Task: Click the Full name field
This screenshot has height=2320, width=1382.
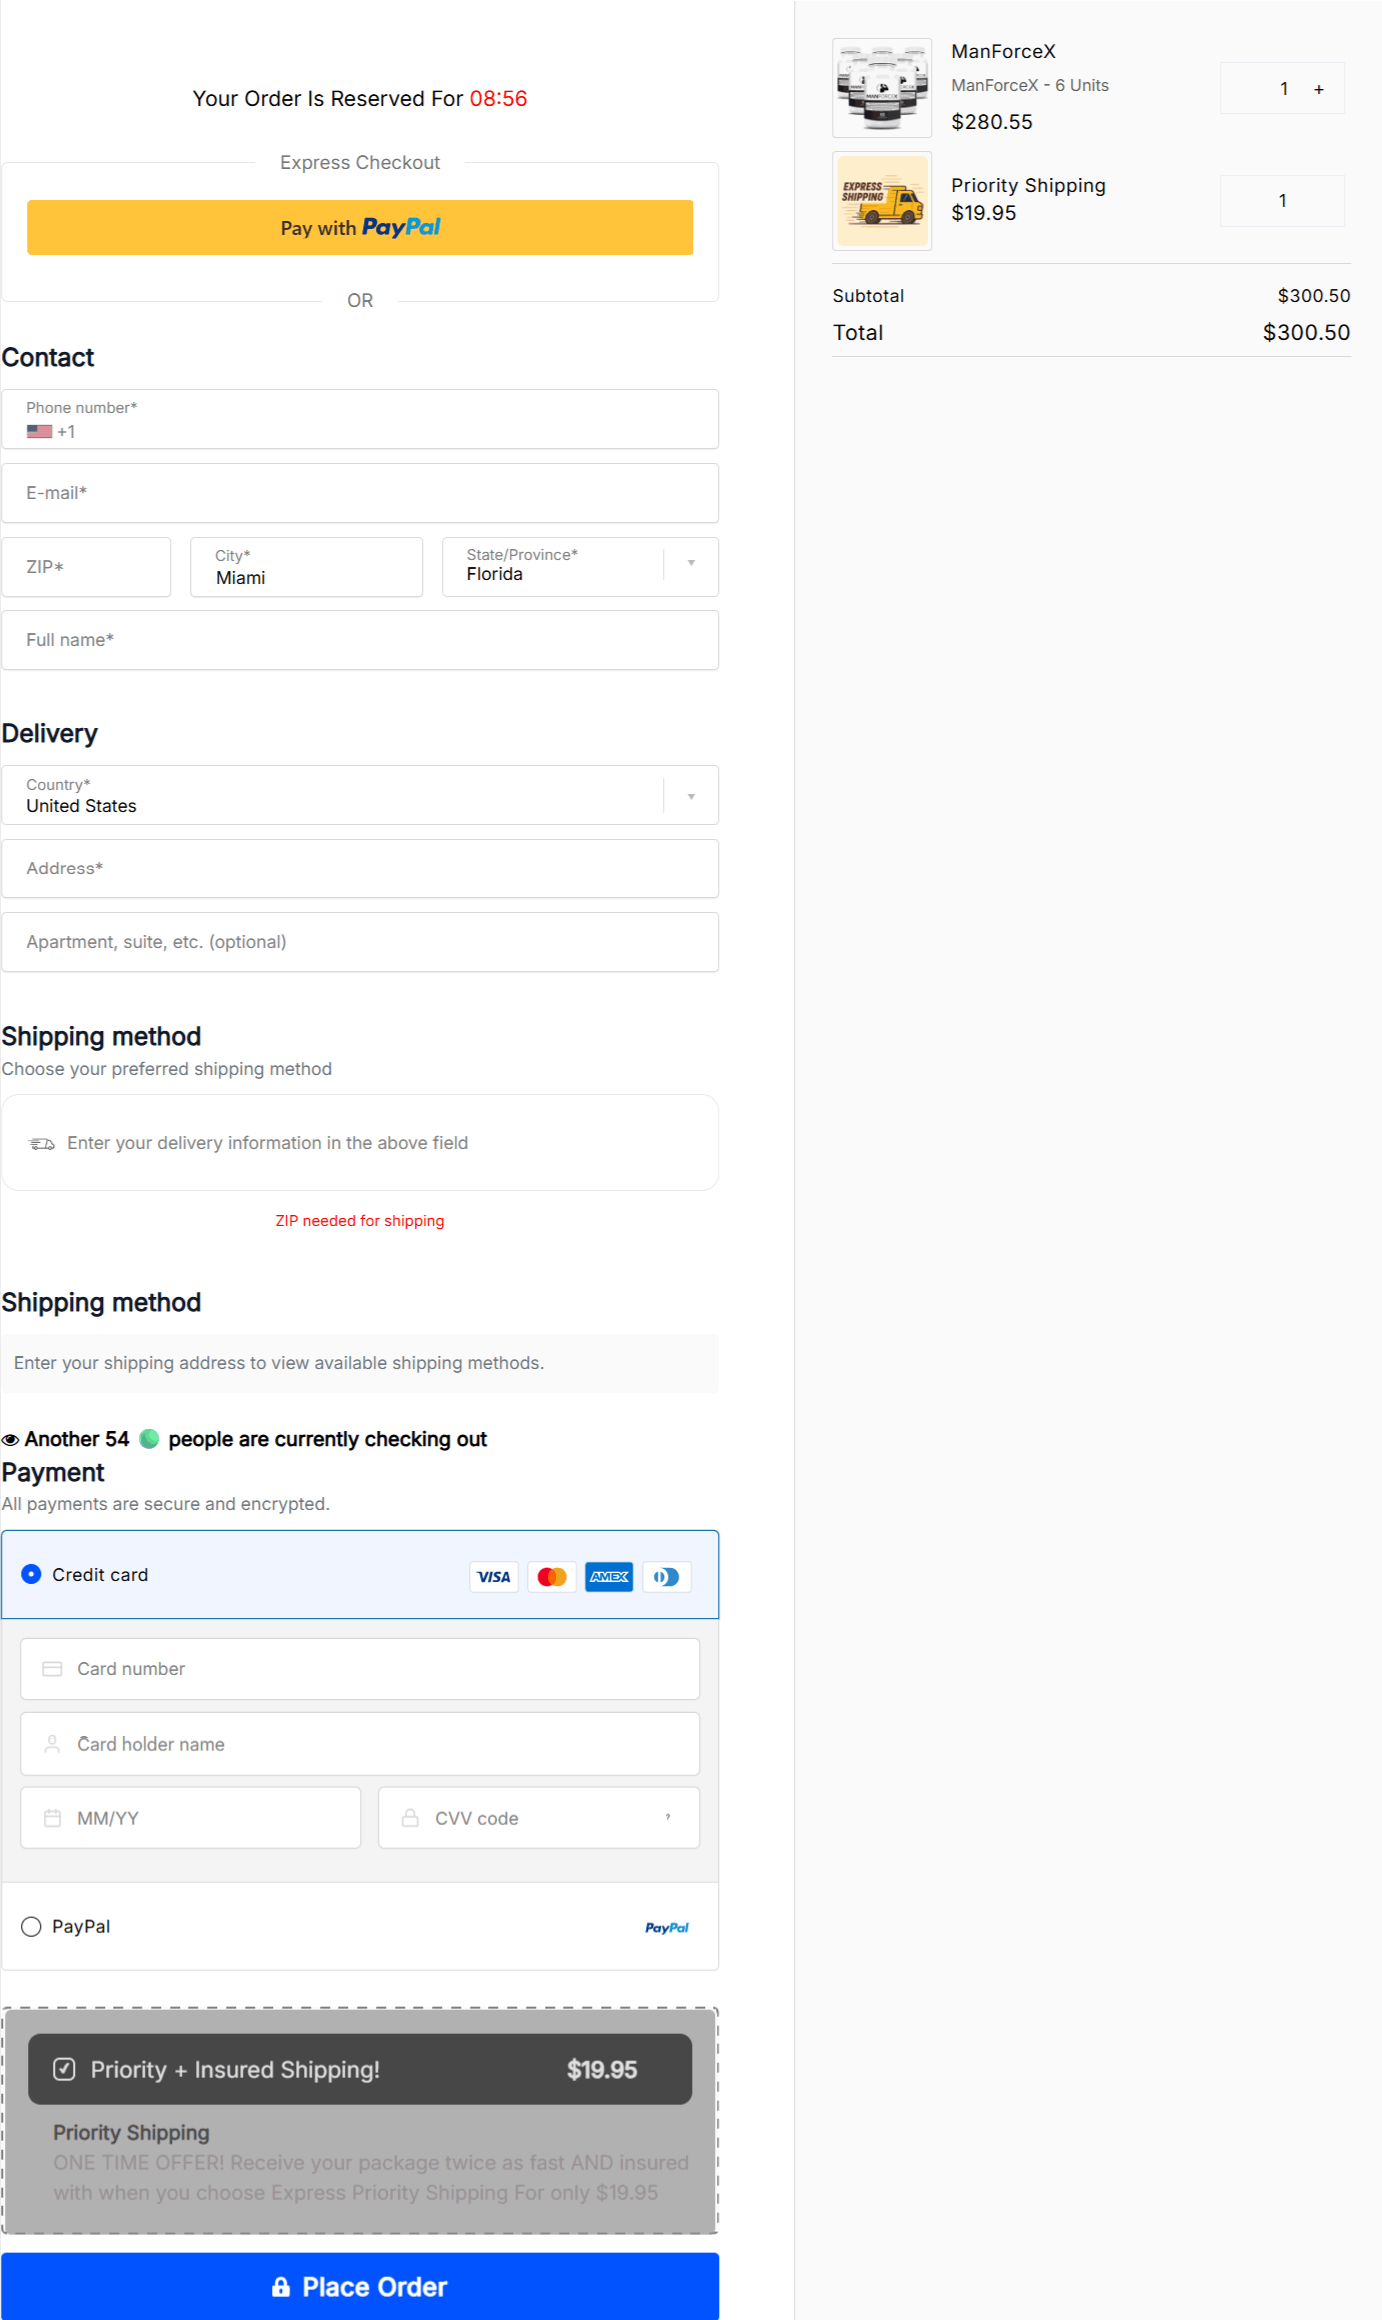Action: pos(360,640)
